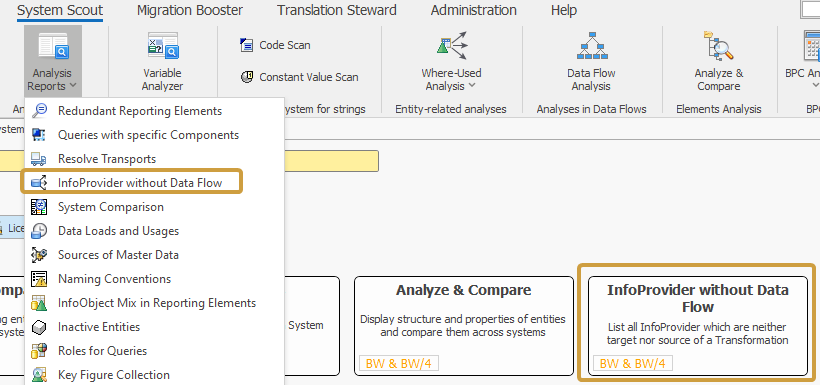Open the Translation Steward tab
820x385 pixels.
(x=337, y=10)
